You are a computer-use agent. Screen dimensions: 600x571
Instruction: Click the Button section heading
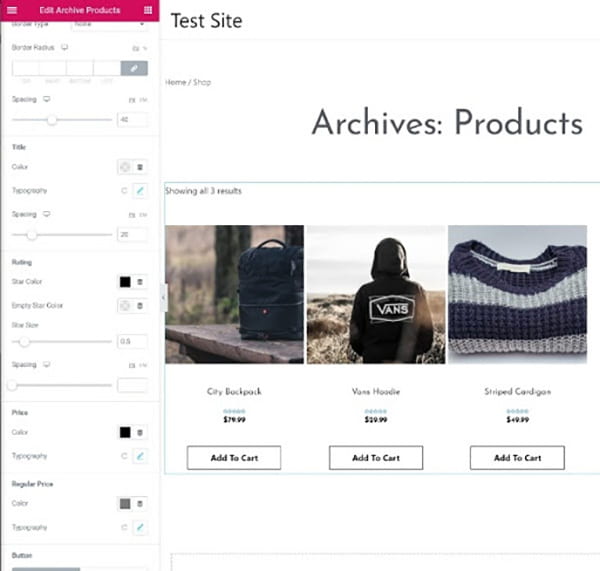click(22, 555)
